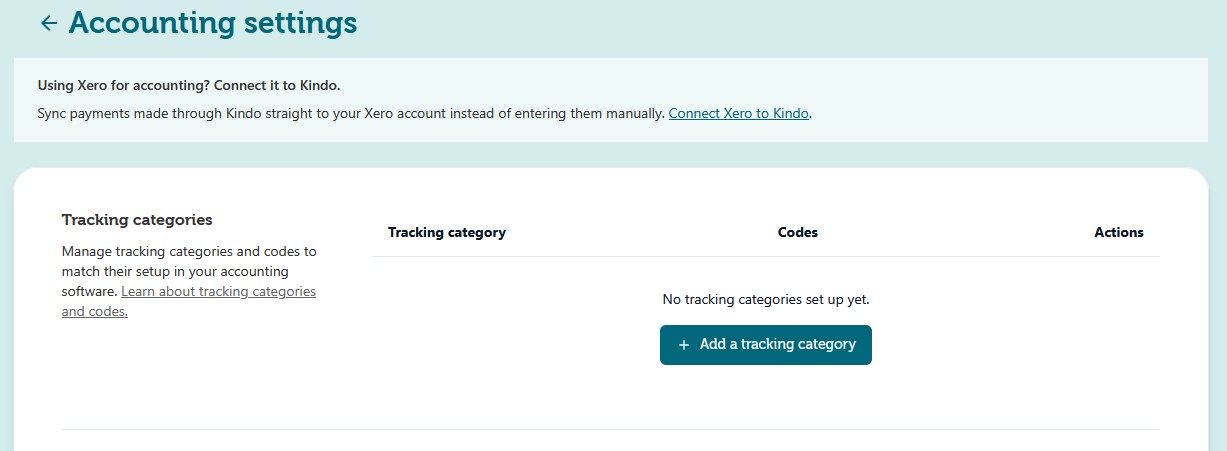The height and width of the screenshot is (451, 1227).
Task: Follow the Learn about tracking categories link
Action: tap(218, 292)
